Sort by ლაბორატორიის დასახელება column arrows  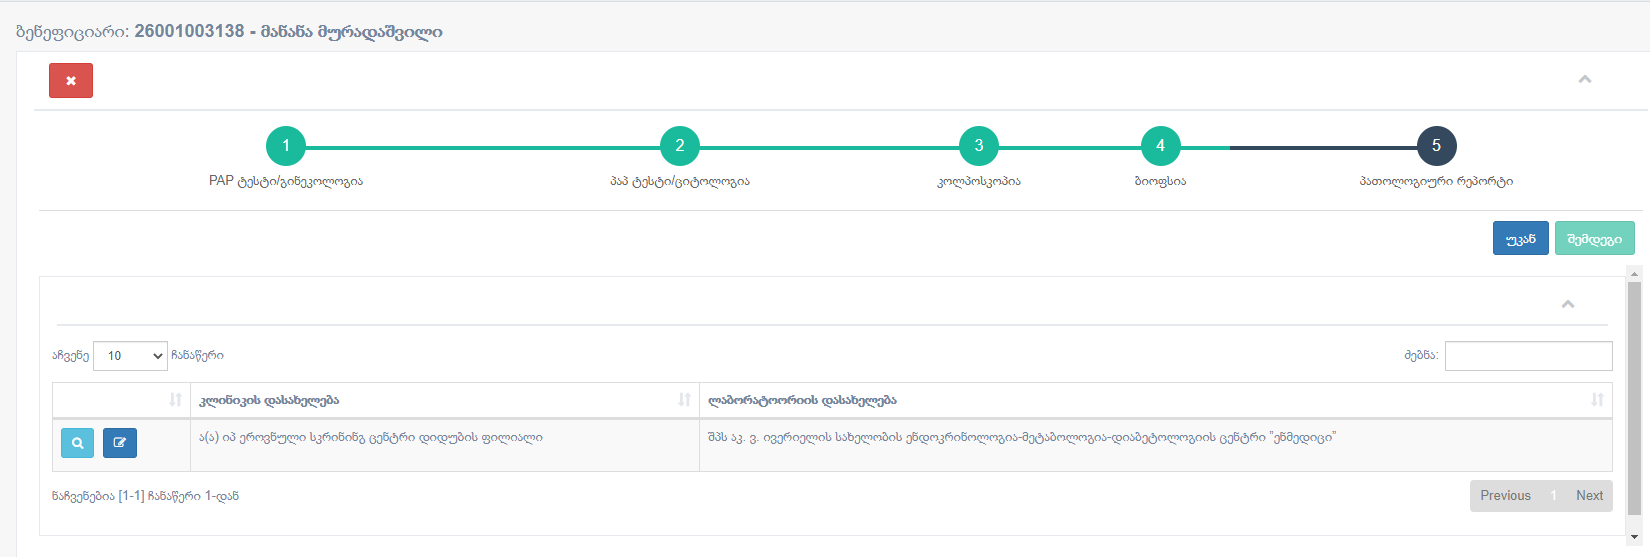1597,400
